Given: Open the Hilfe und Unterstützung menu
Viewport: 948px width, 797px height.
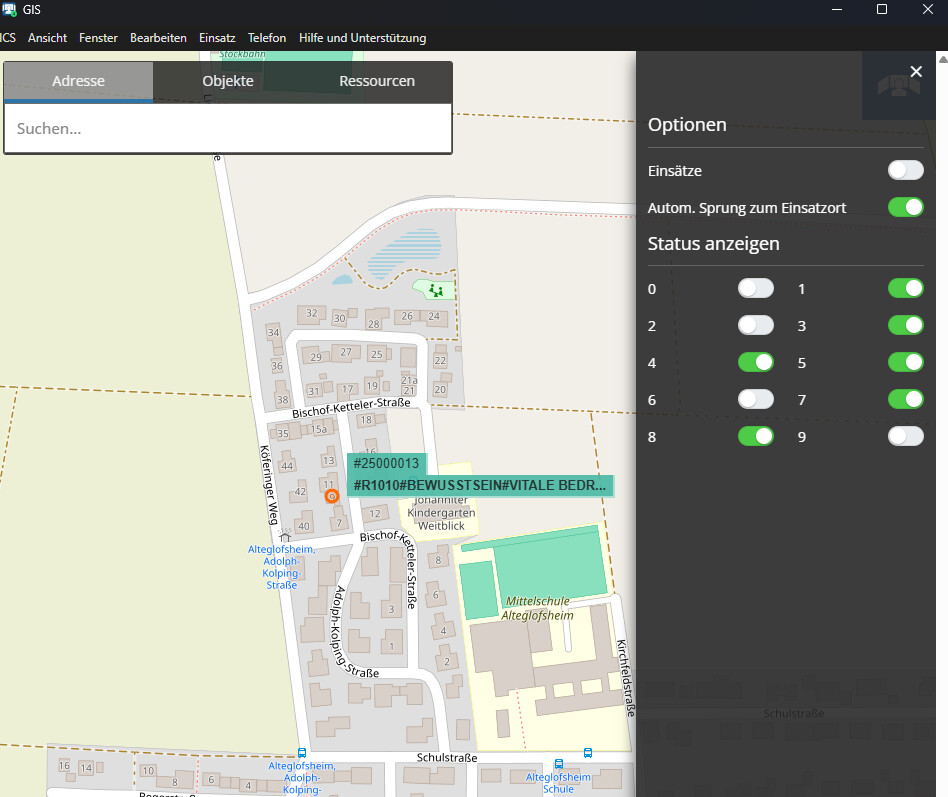Looking at the screenshot, I should point(362,38).
